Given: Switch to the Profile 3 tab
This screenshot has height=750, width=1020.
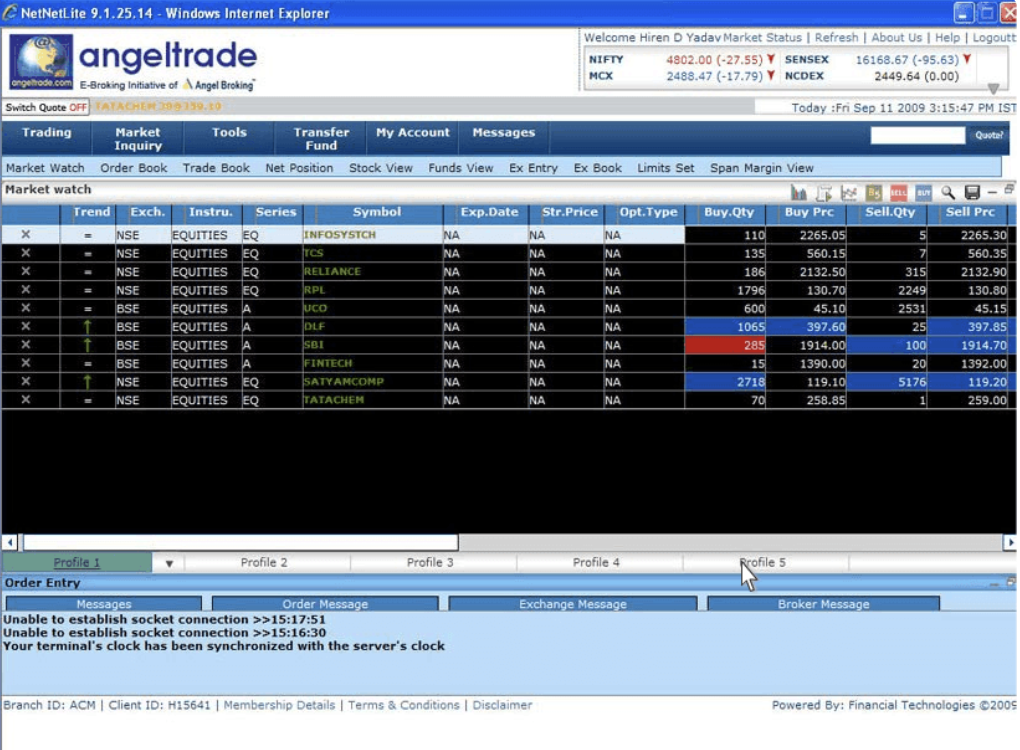Looking at the screenshot, I should 430,563.
